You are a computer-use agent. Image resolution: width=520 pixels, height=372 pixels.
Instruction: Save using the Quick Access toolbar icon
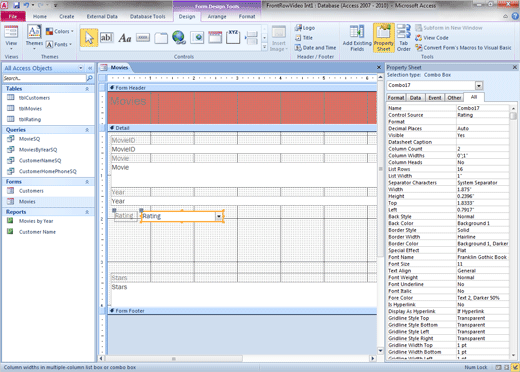pyautogui.click(x=17, y=5)
